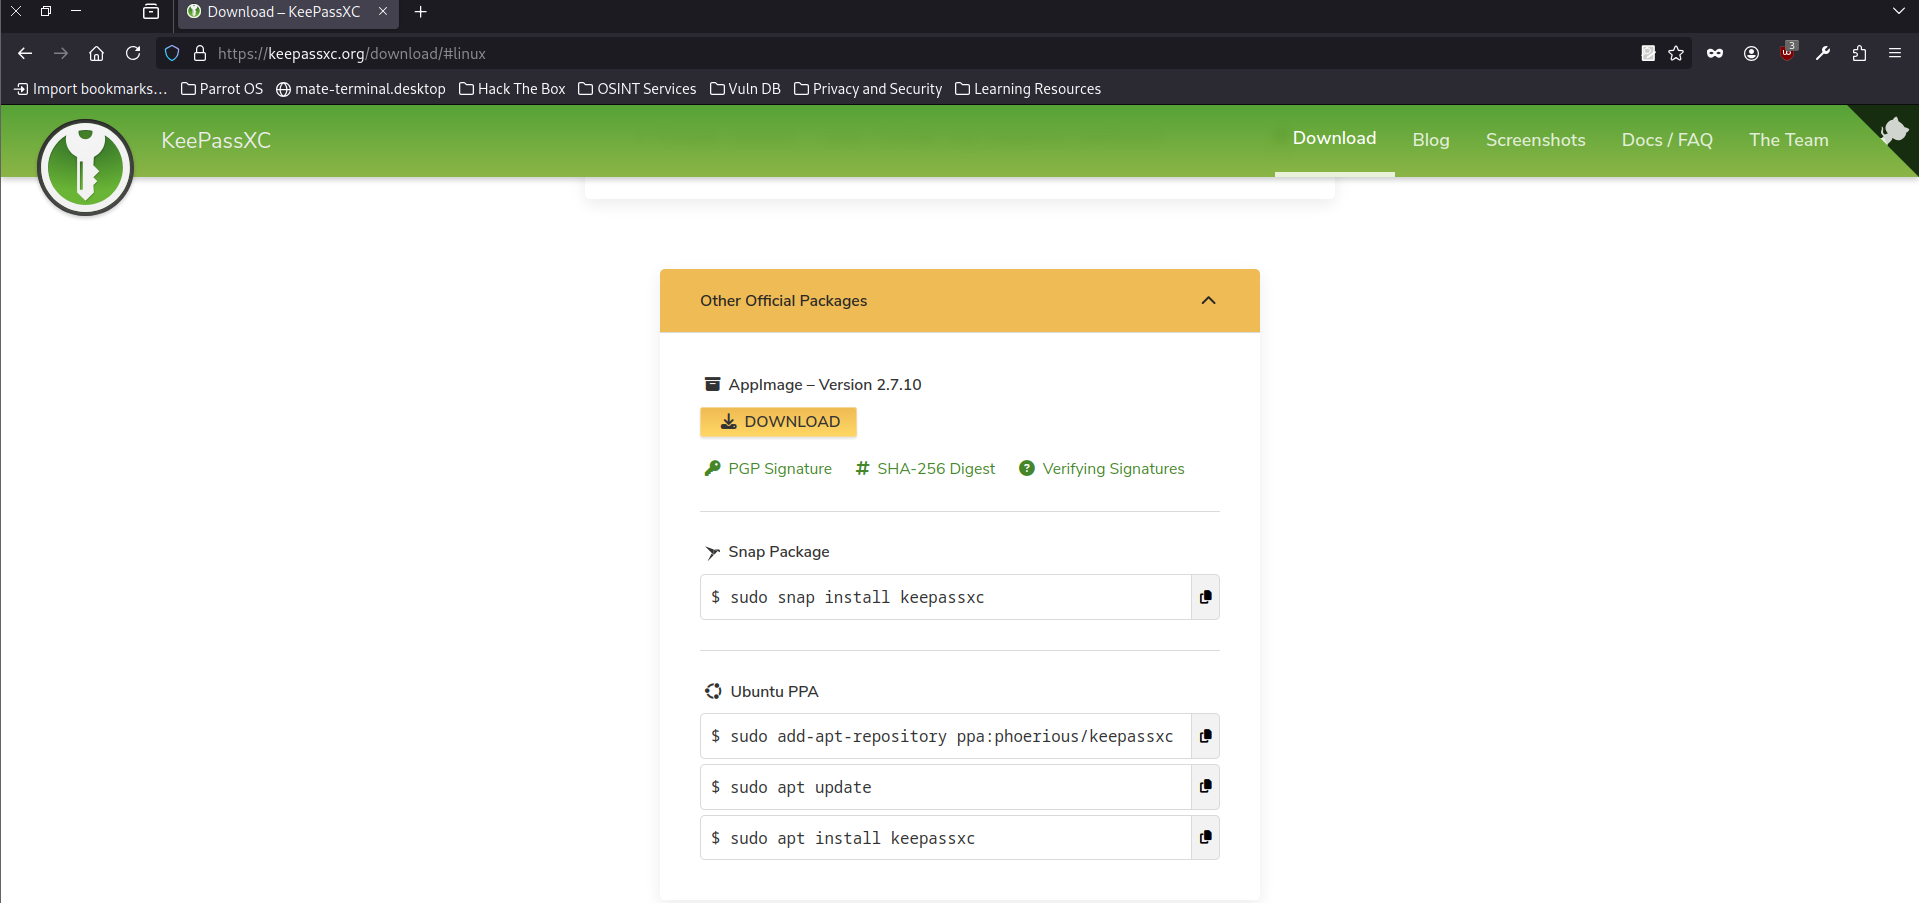1919x903 pixels.
Task: Toggle reader view in address bar
Action: tap(1648, 53)
